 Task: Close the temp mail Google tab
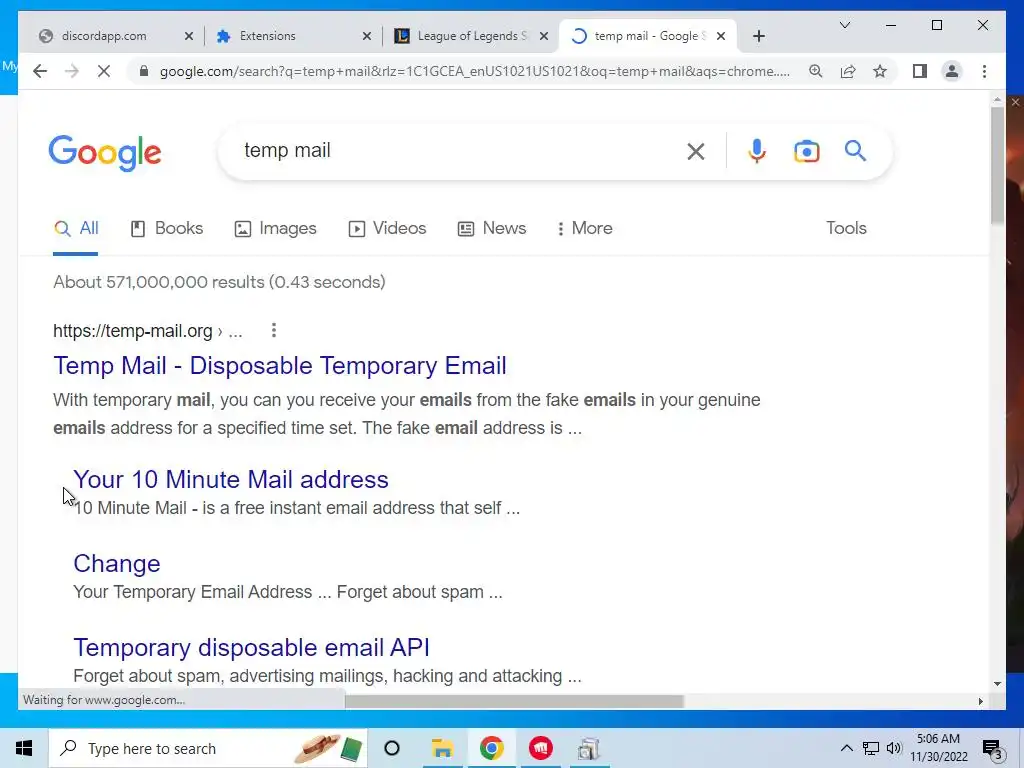pos(721,36)
